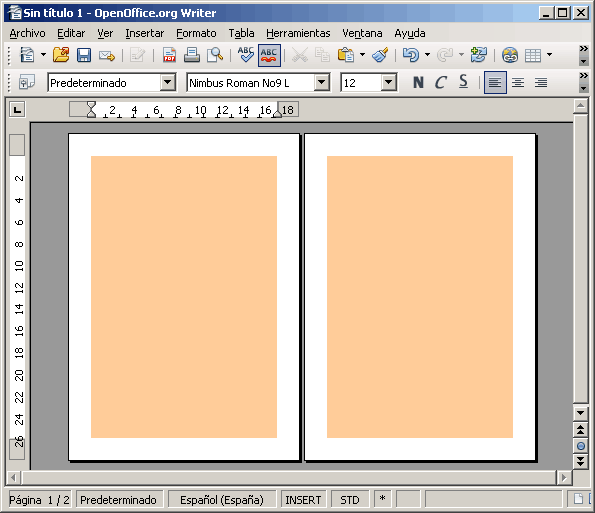The width and height of the screenshot is (595, 513).
Task: Open the New document type dropdown arrow
Action: pos(44,55)
